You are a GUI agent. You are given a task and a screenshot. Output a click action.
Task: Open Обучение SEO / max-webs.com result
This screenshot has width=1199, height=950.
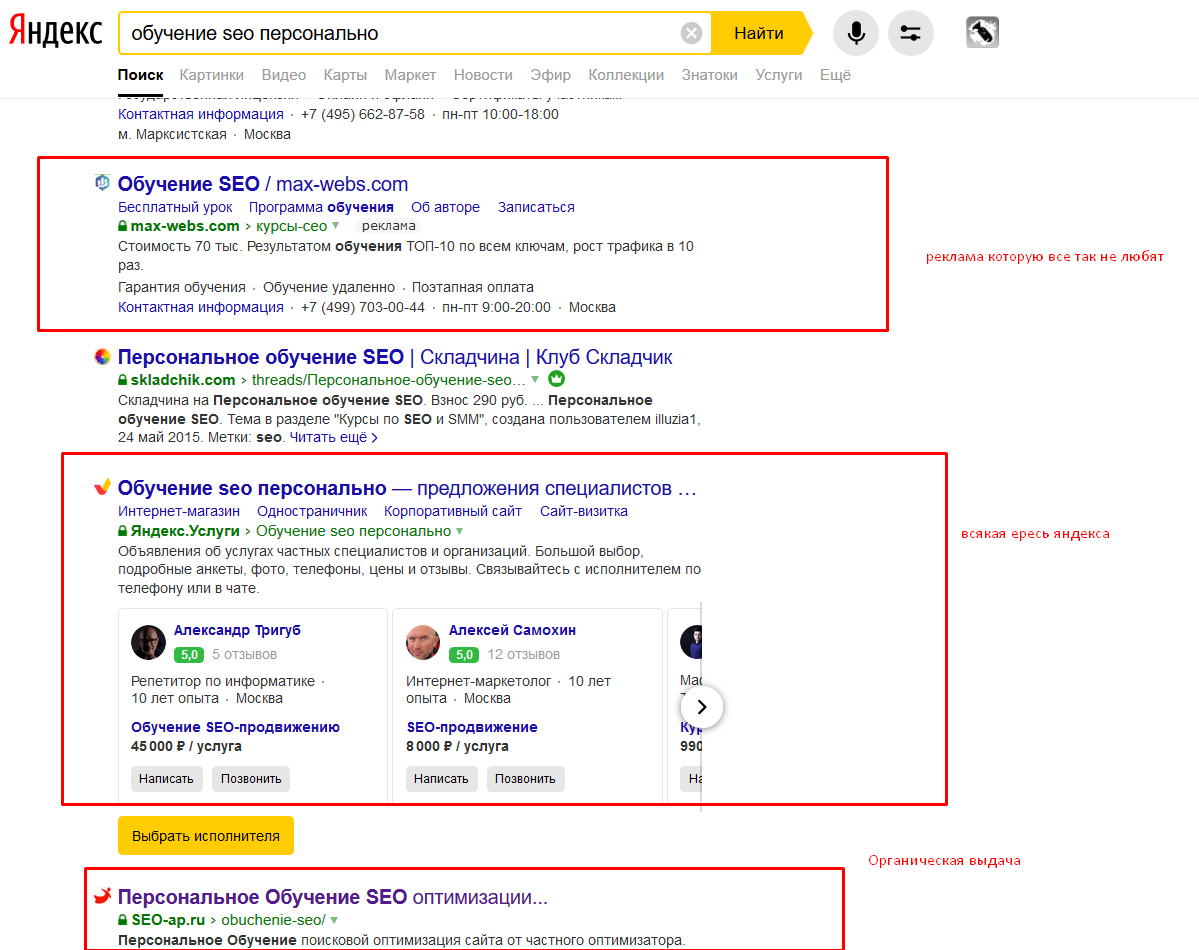263,184
